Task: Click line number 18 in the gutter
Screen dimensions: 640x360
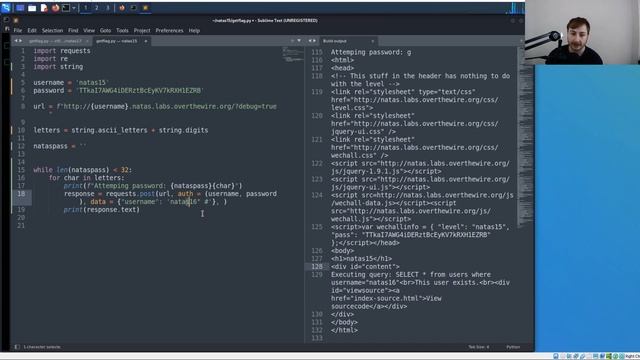Action: pyautogui.click(x=21, y=194)
